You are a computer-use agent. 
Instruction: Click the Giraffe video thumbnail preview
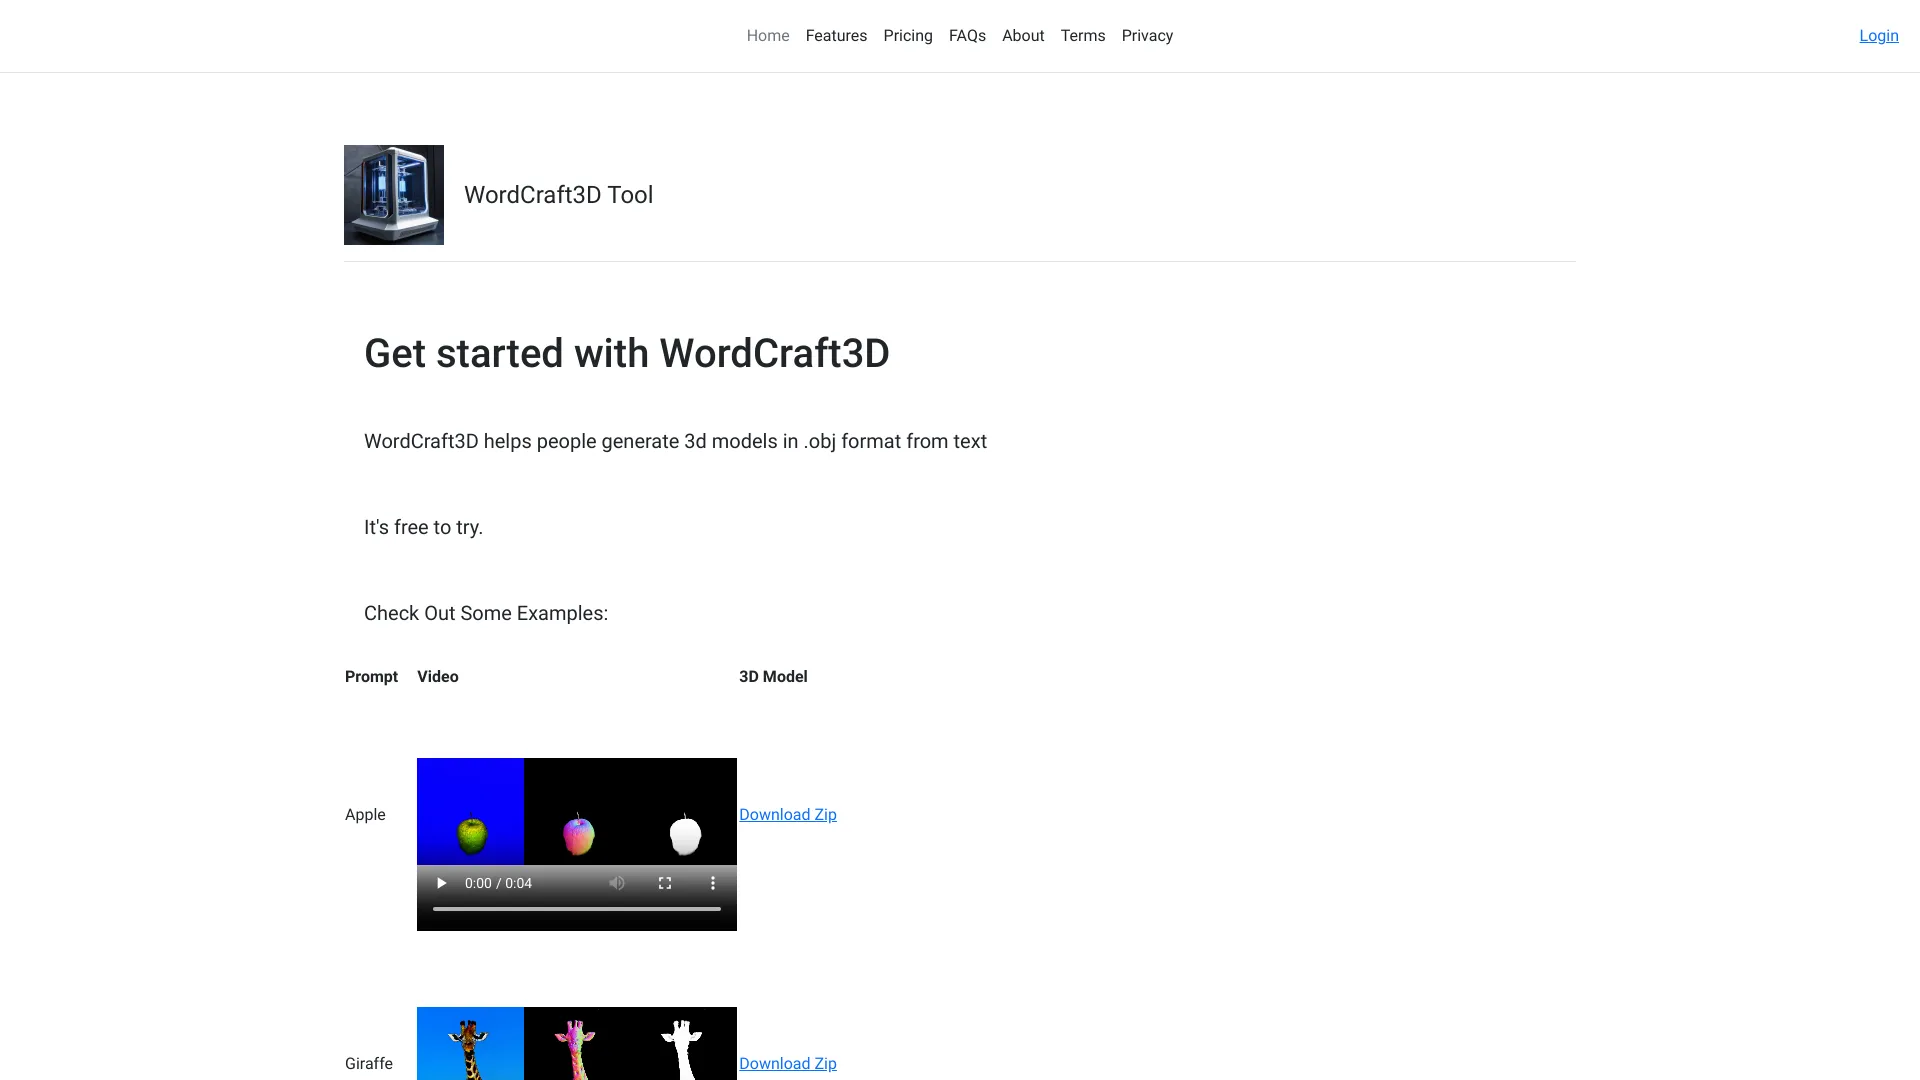coord(576,1043)
